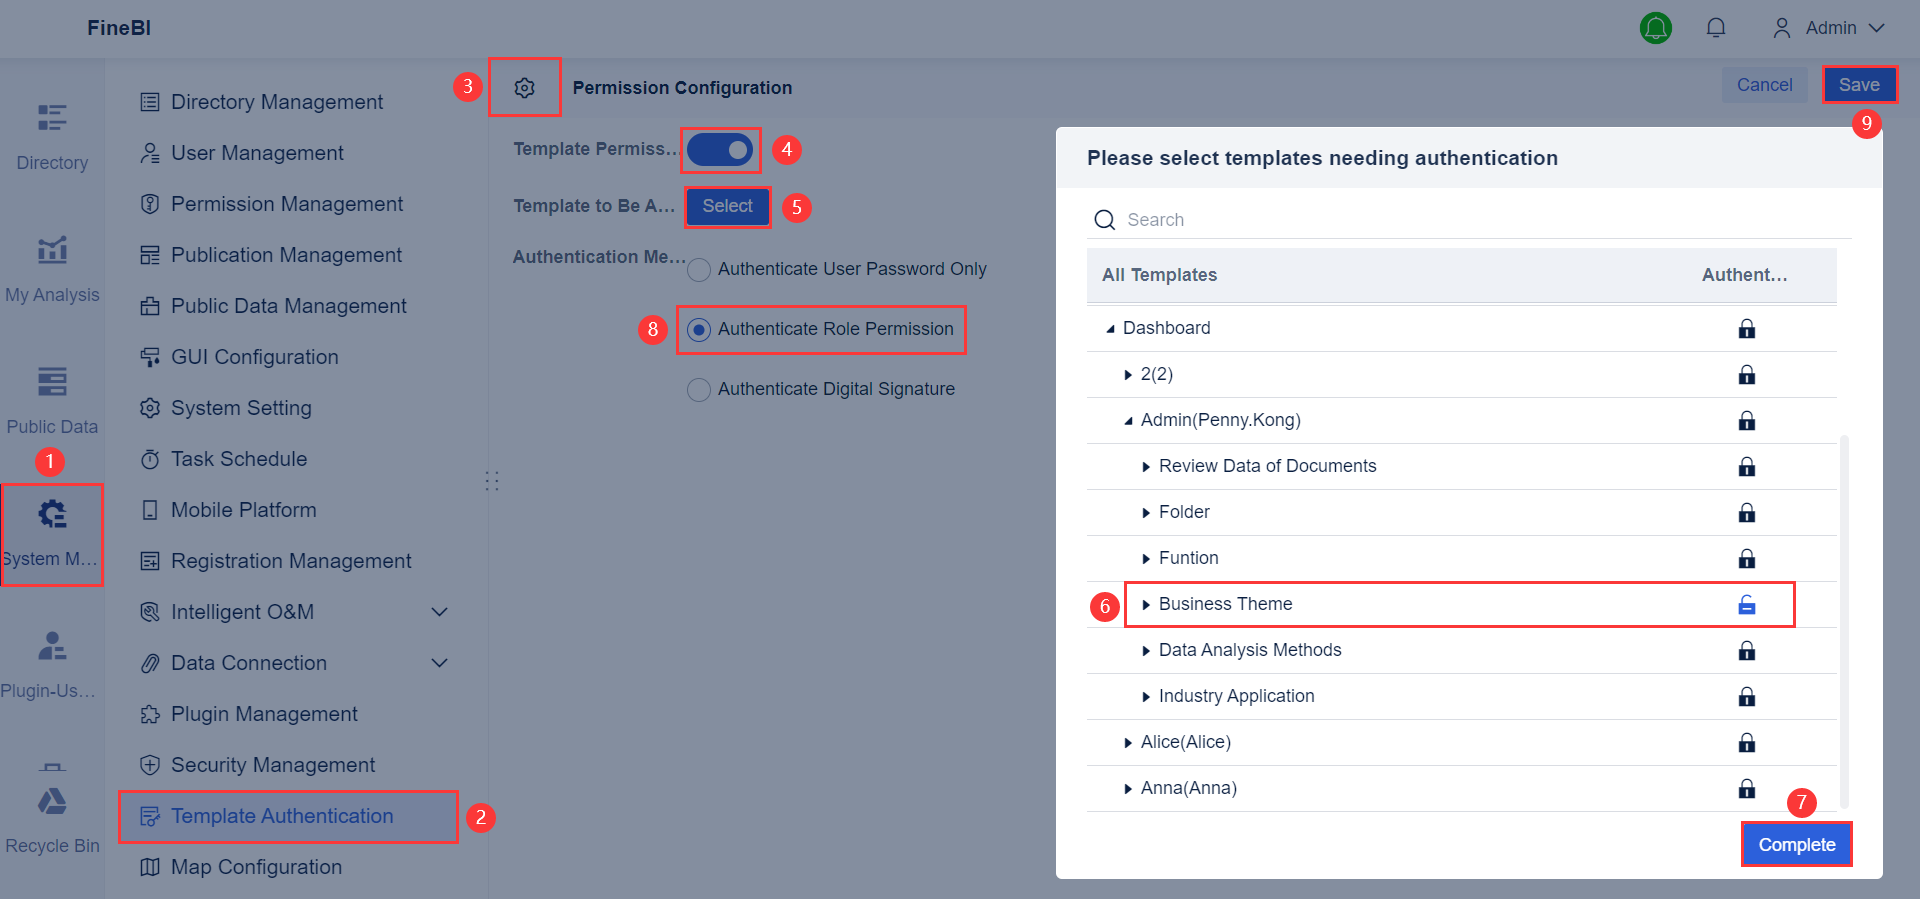Expand the Data Connection section
This screenshot has width=1920, height=899.
(x=439, y=662)
